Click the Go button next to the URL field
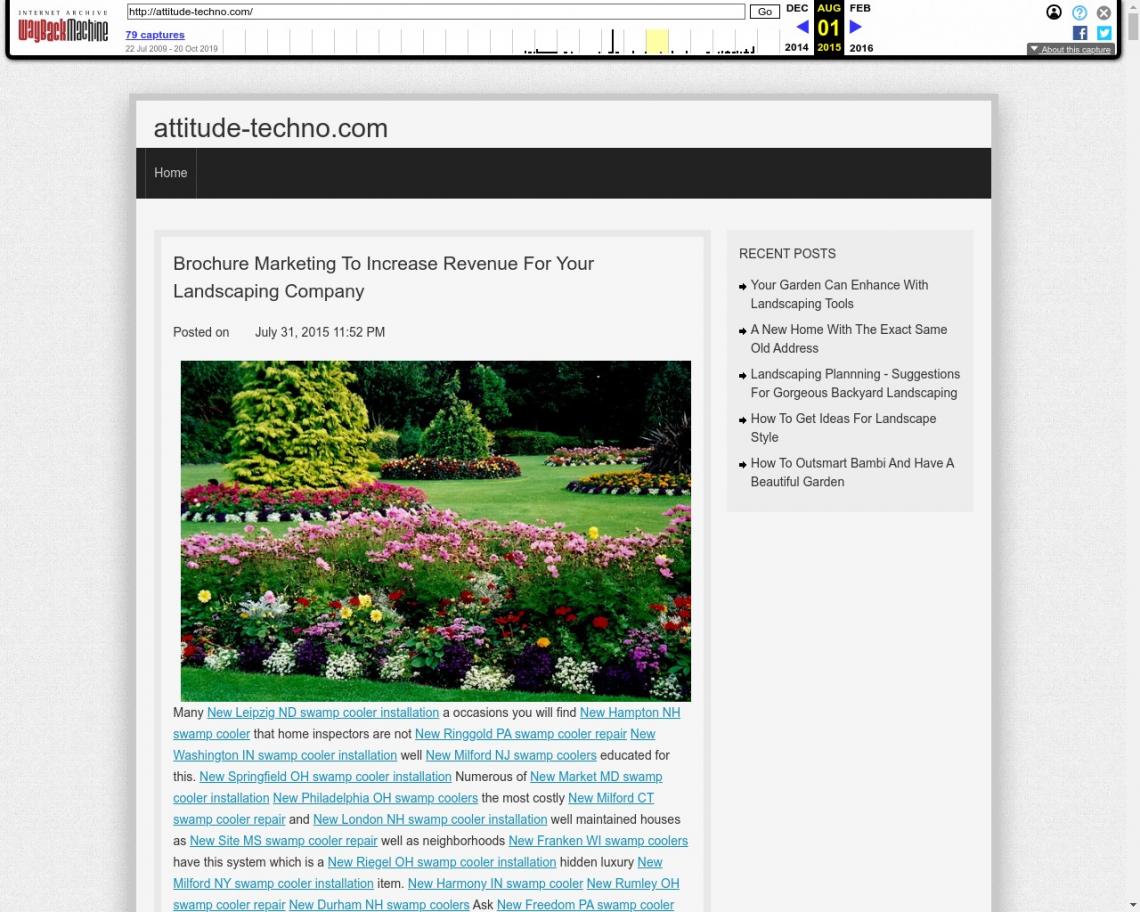1140x912 pixels. point(764,12)
